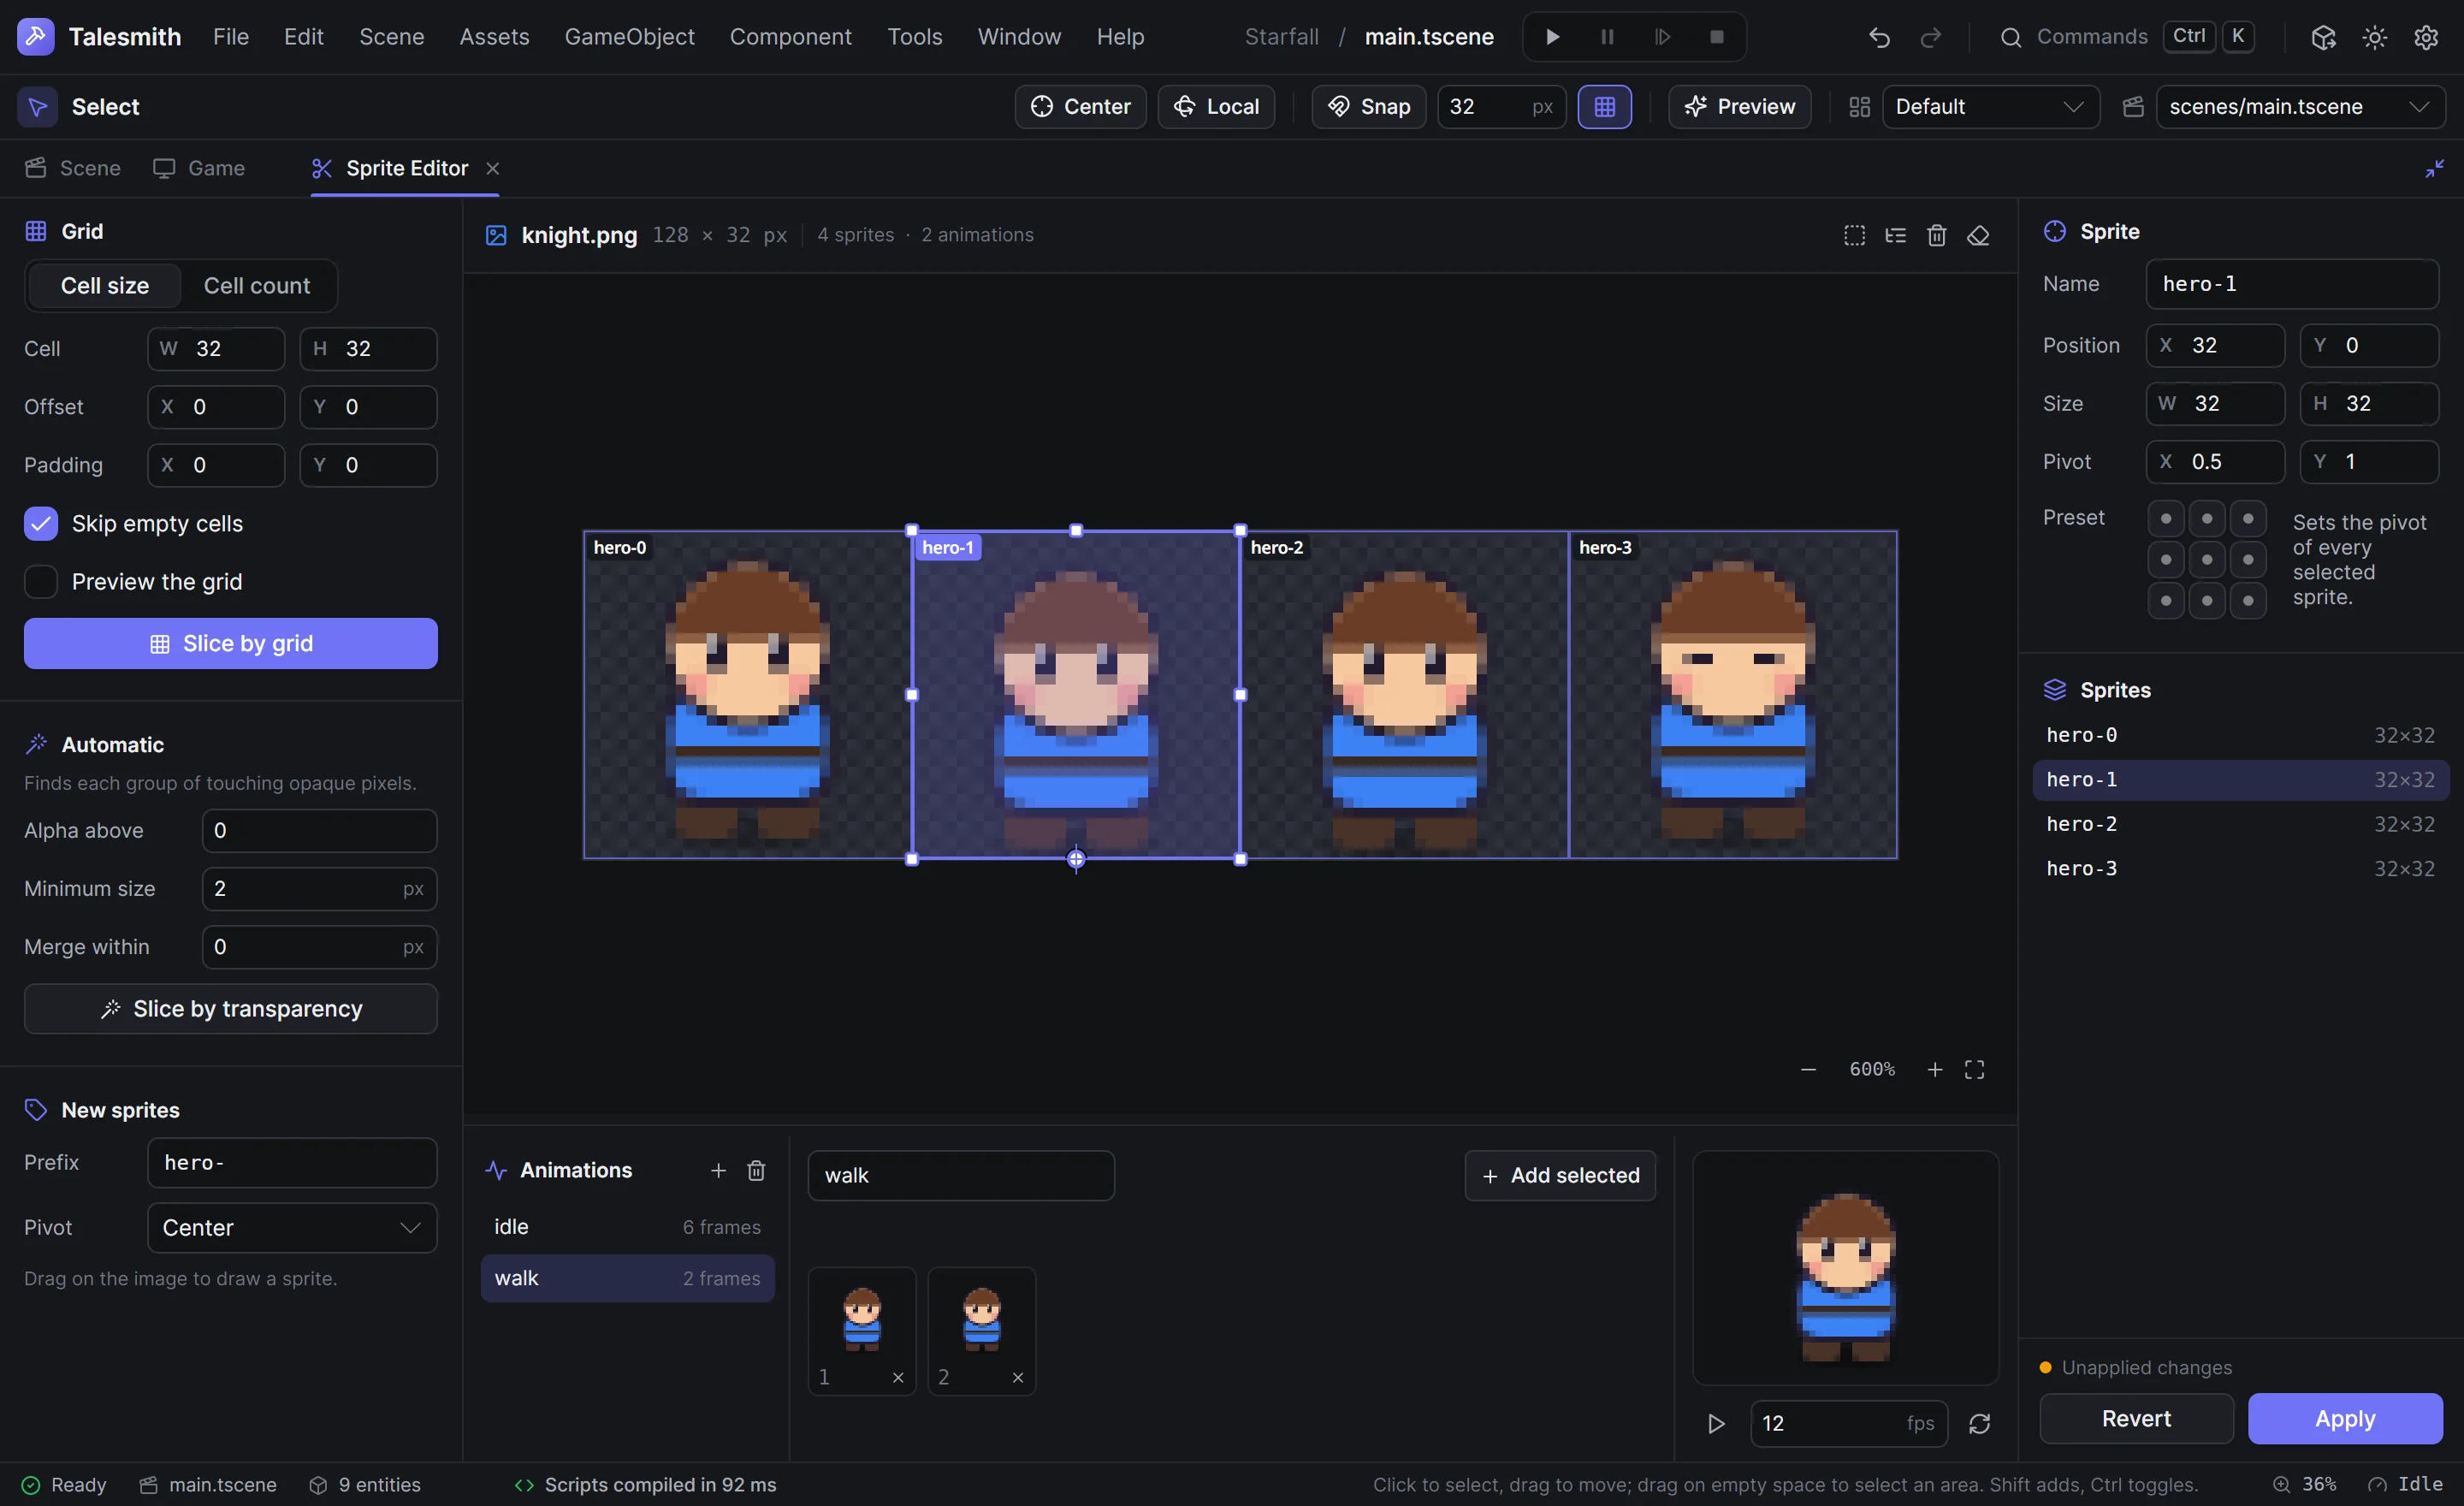This screenshot has width=2464, height=1506.
Task: Select the Cell count mode
Action: [x=257, y=286]
